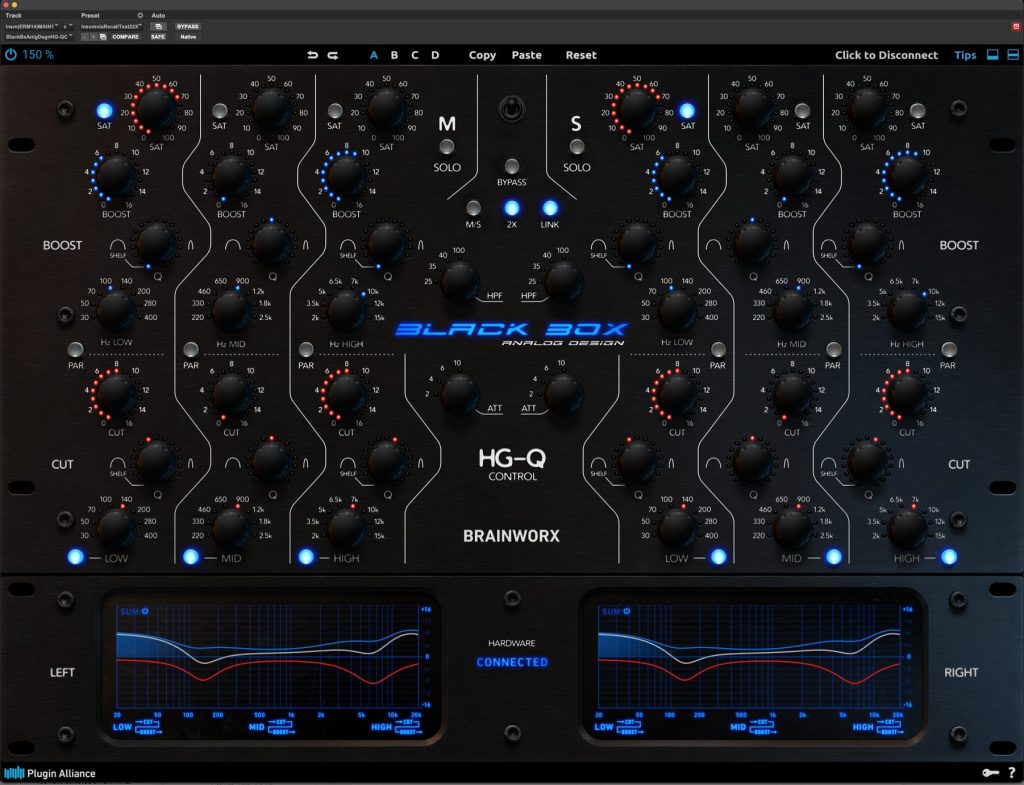Open the question mark help icon
The height and width of the screenshot is (785, 1024).
pyautogui.click(x=1010, y=772)
